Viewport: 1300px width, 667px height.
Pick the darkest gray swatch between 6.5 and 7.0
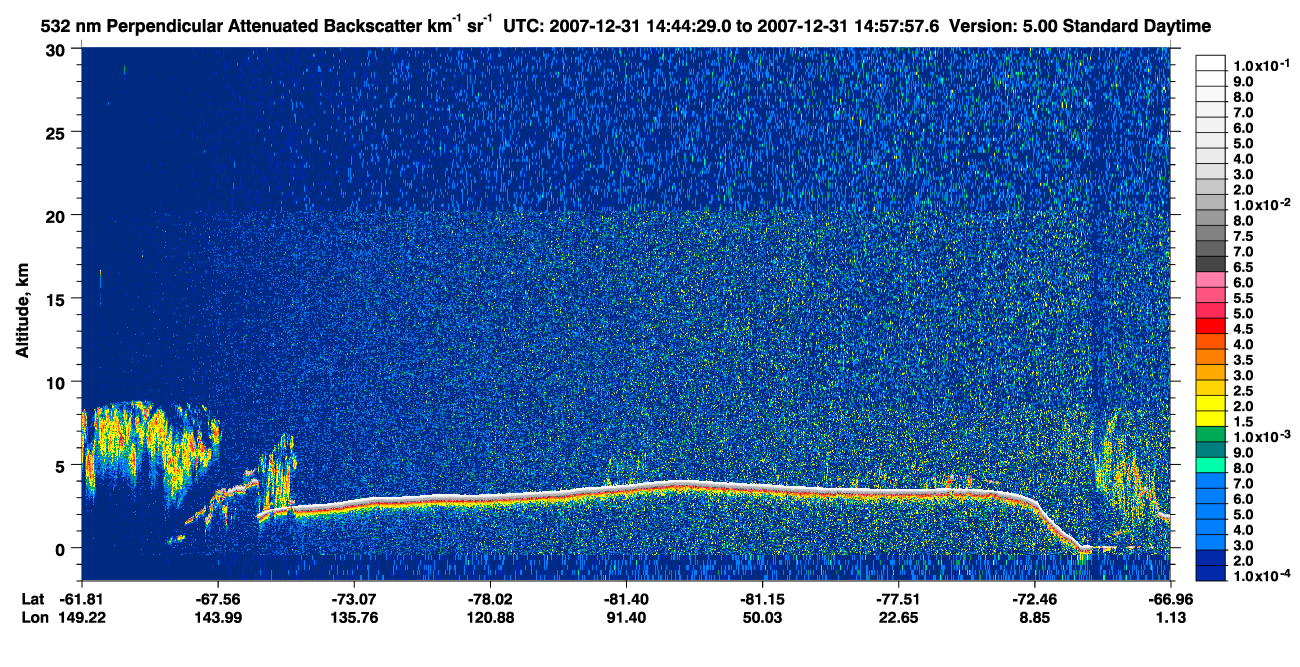tap(1210, 263)
